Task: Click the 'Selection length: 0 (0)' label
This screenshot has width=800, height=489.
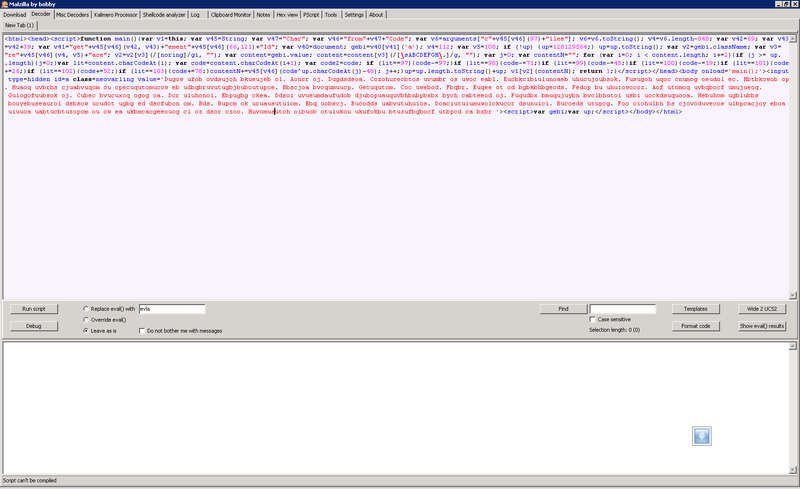Action: click(x=614, y=330)
